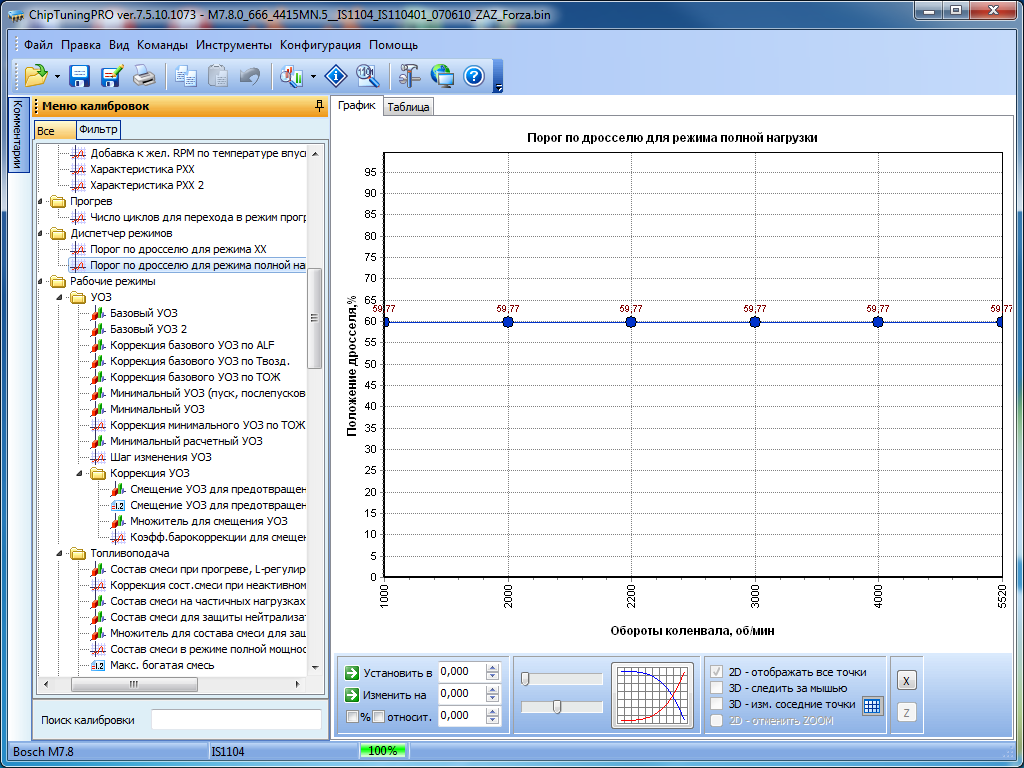This screenshot has width=1024, height=768.
Task: Click the printer icon in the toolbar
Action: (x=144, y=75)
